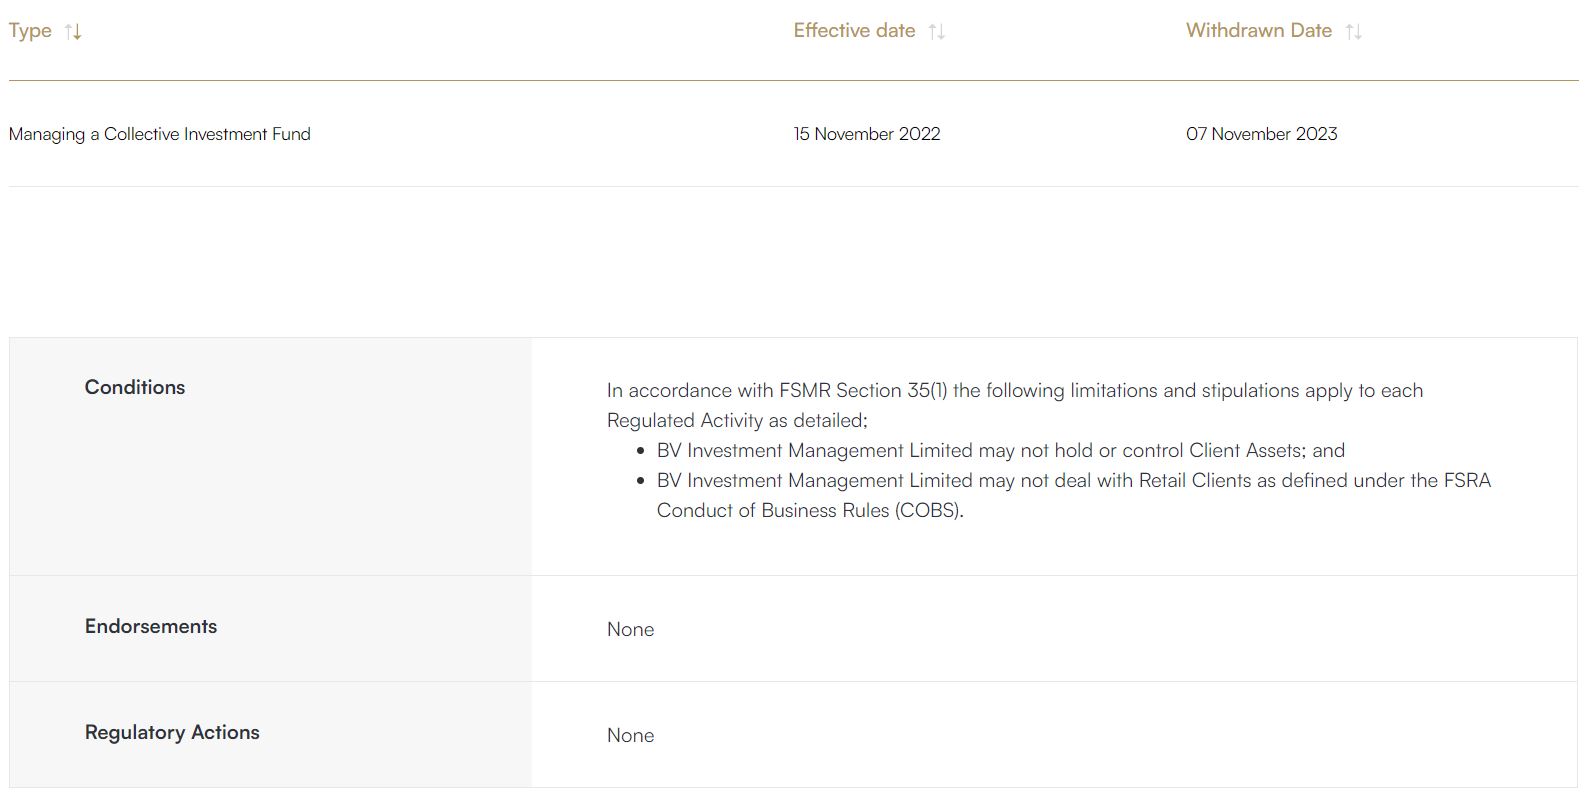Click the Conditions row label
Viewport: 1587px width, 798px height.
tap(135, 388)
